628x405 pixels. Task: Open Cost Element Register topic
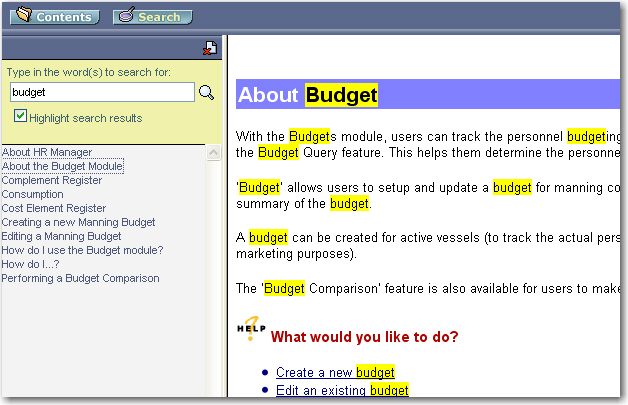(x=53, y=208)
